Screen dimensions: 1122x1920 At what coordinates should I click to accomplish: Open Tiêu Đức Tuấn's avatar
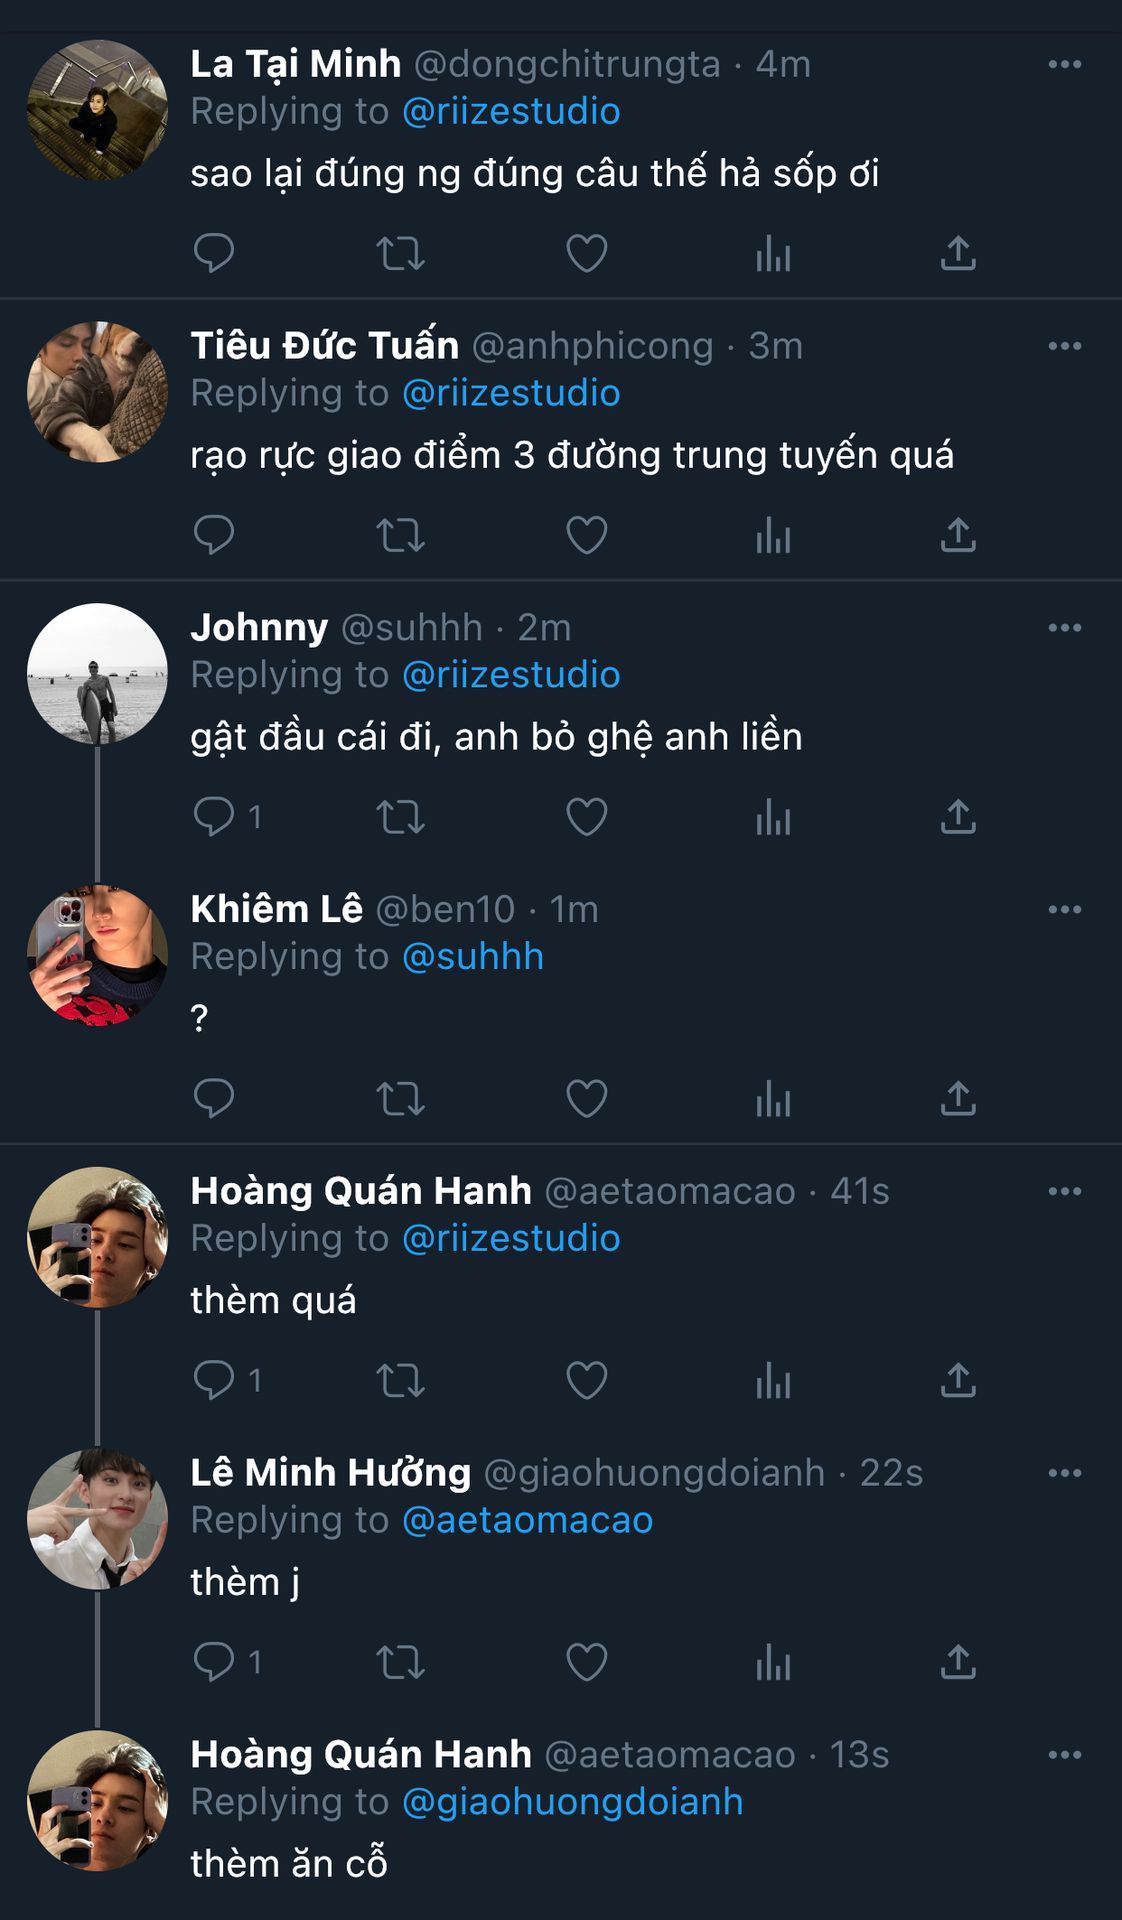pyautogui.click(x=97, y=391)
